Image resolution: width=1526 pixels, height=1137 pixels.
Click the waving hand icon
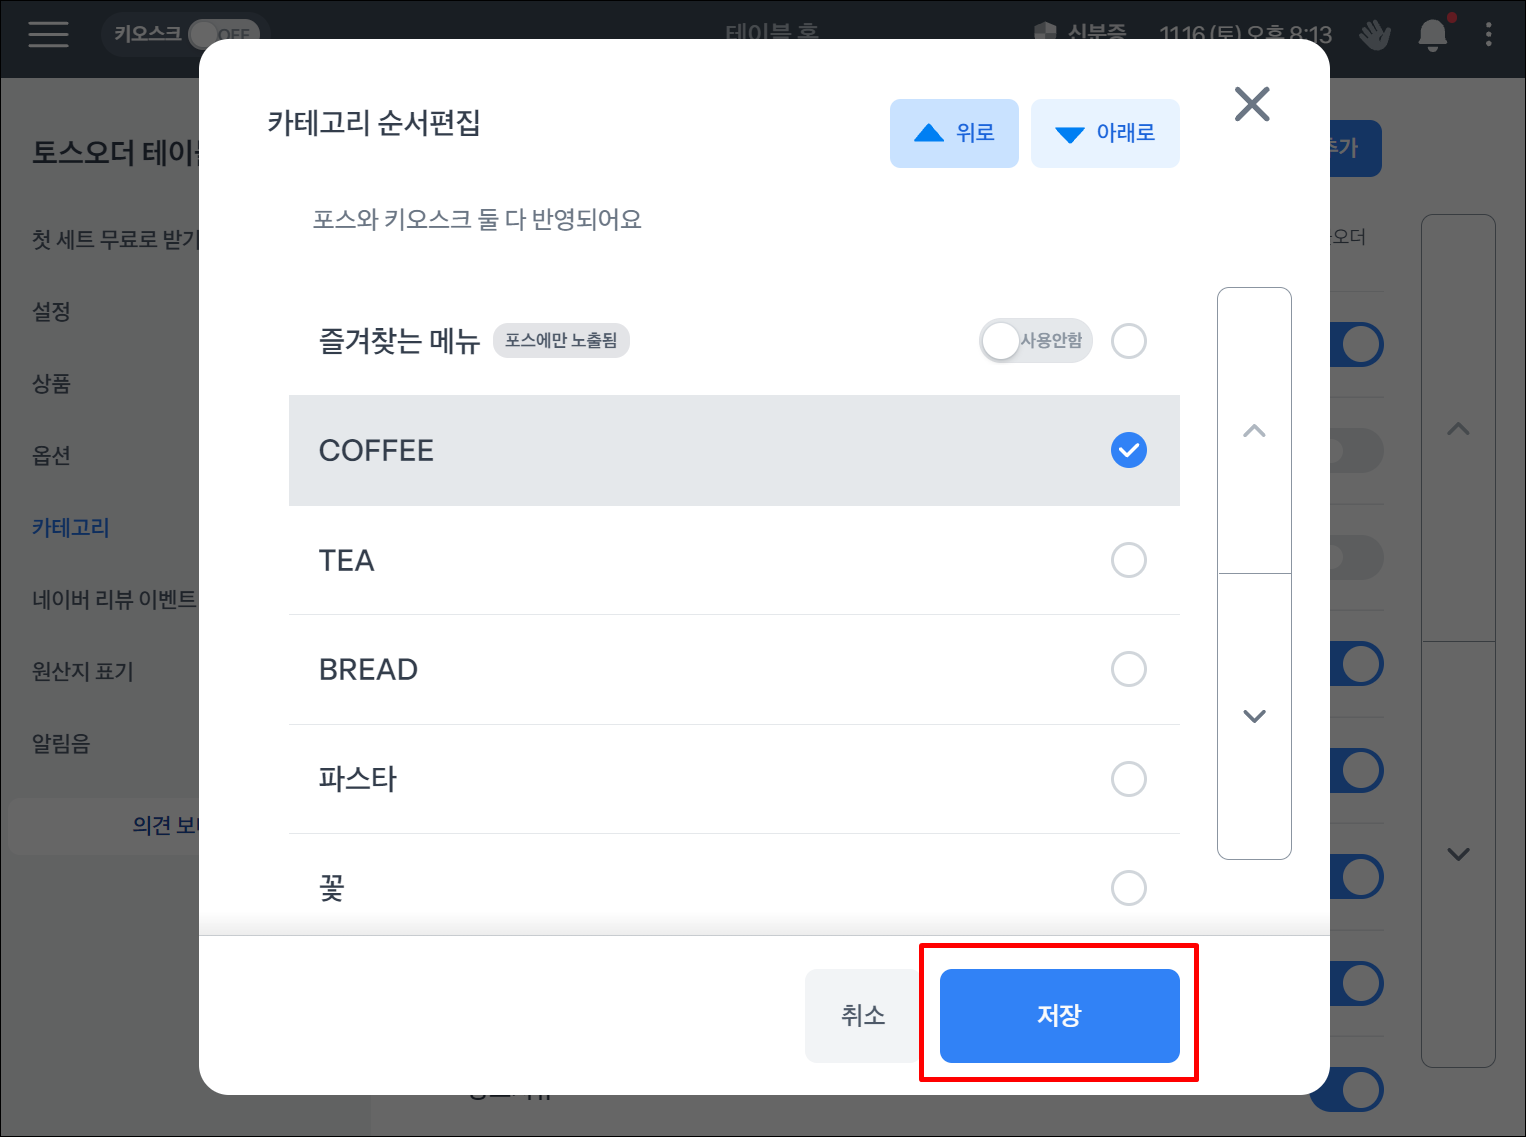(1375, 35)
